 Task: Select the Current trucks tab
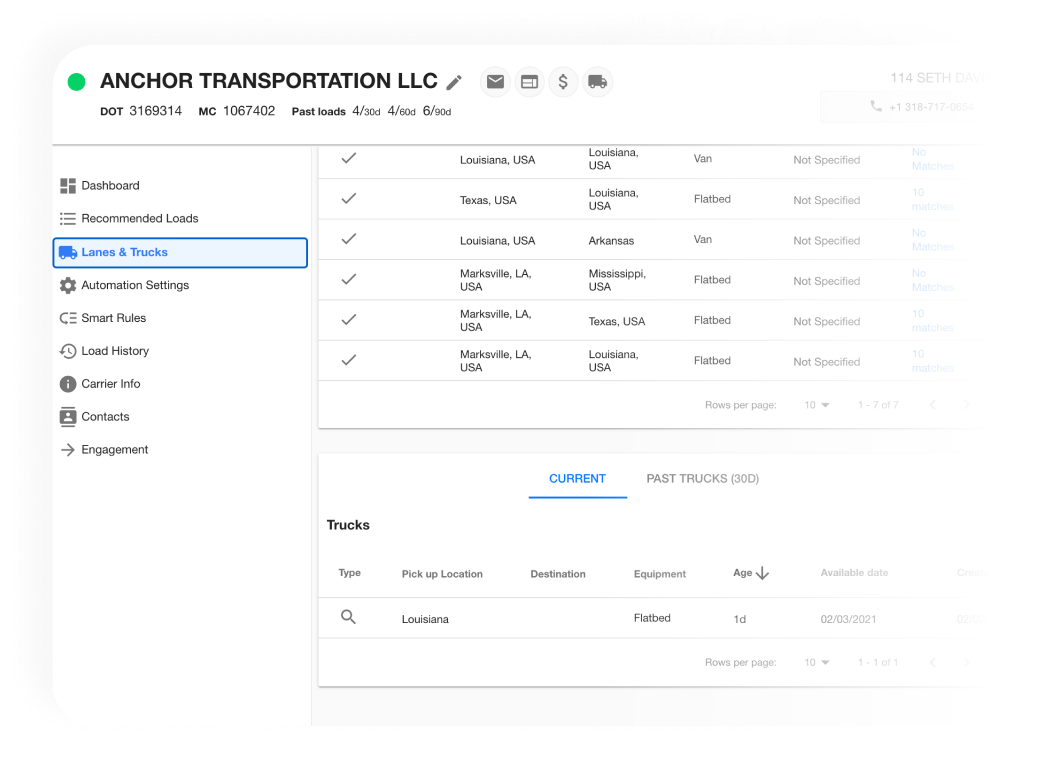pyautogui.click(x=577, y=479)
